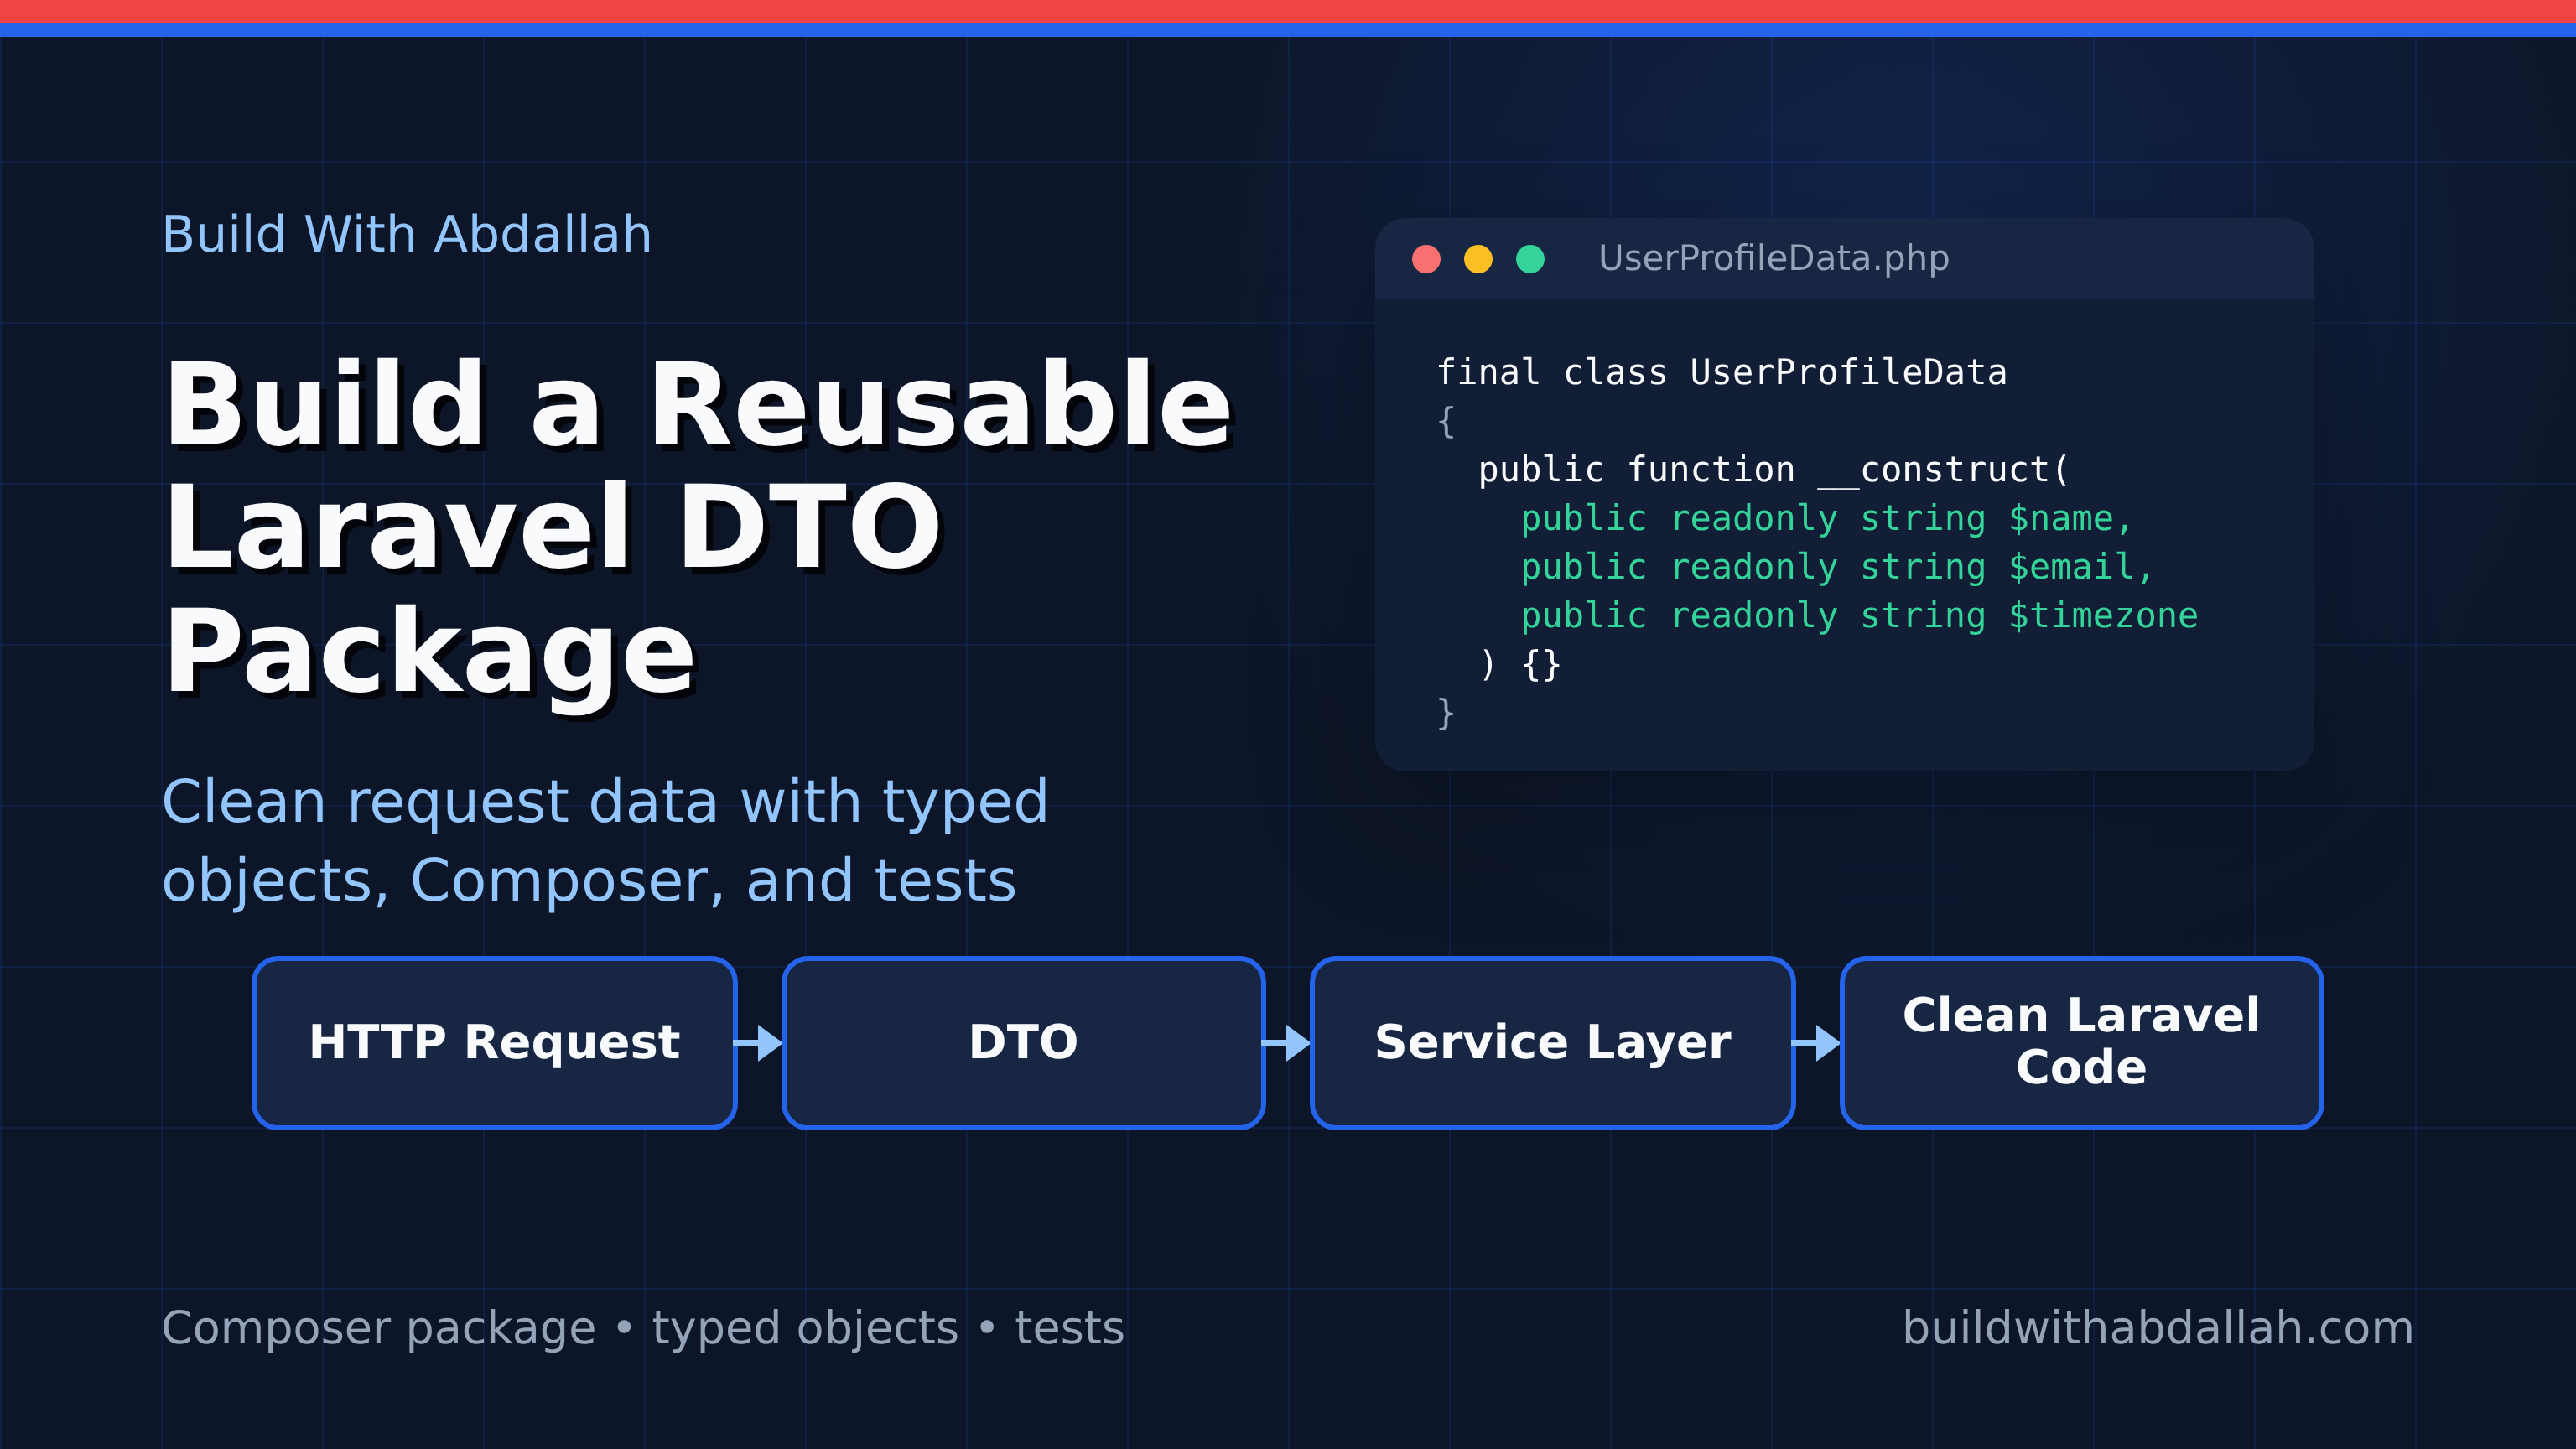Click the UserProfileData.php file title
This screenshot has height=1449, width=2576.
(x=1773, y=258)
